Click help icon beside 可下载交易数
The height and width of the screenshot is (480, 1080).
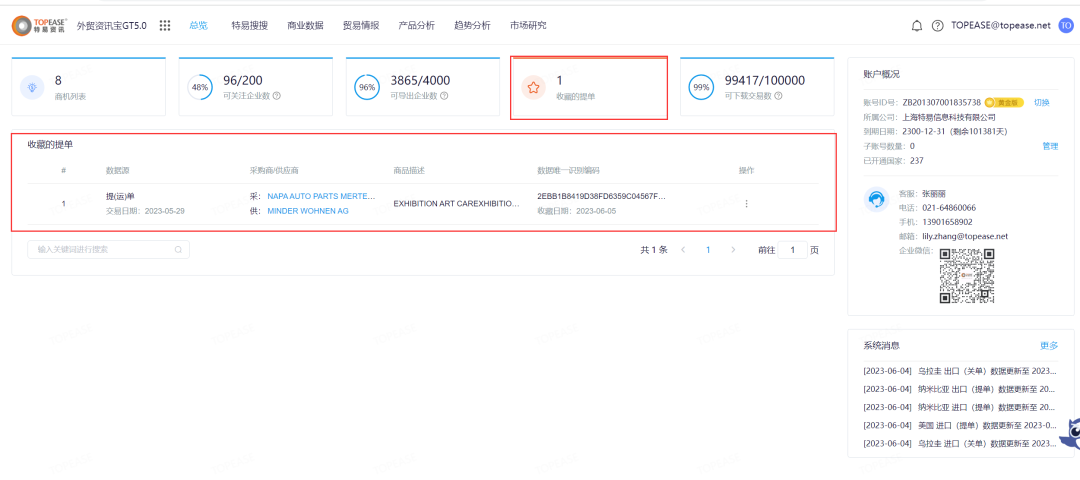tap(778, 96)
